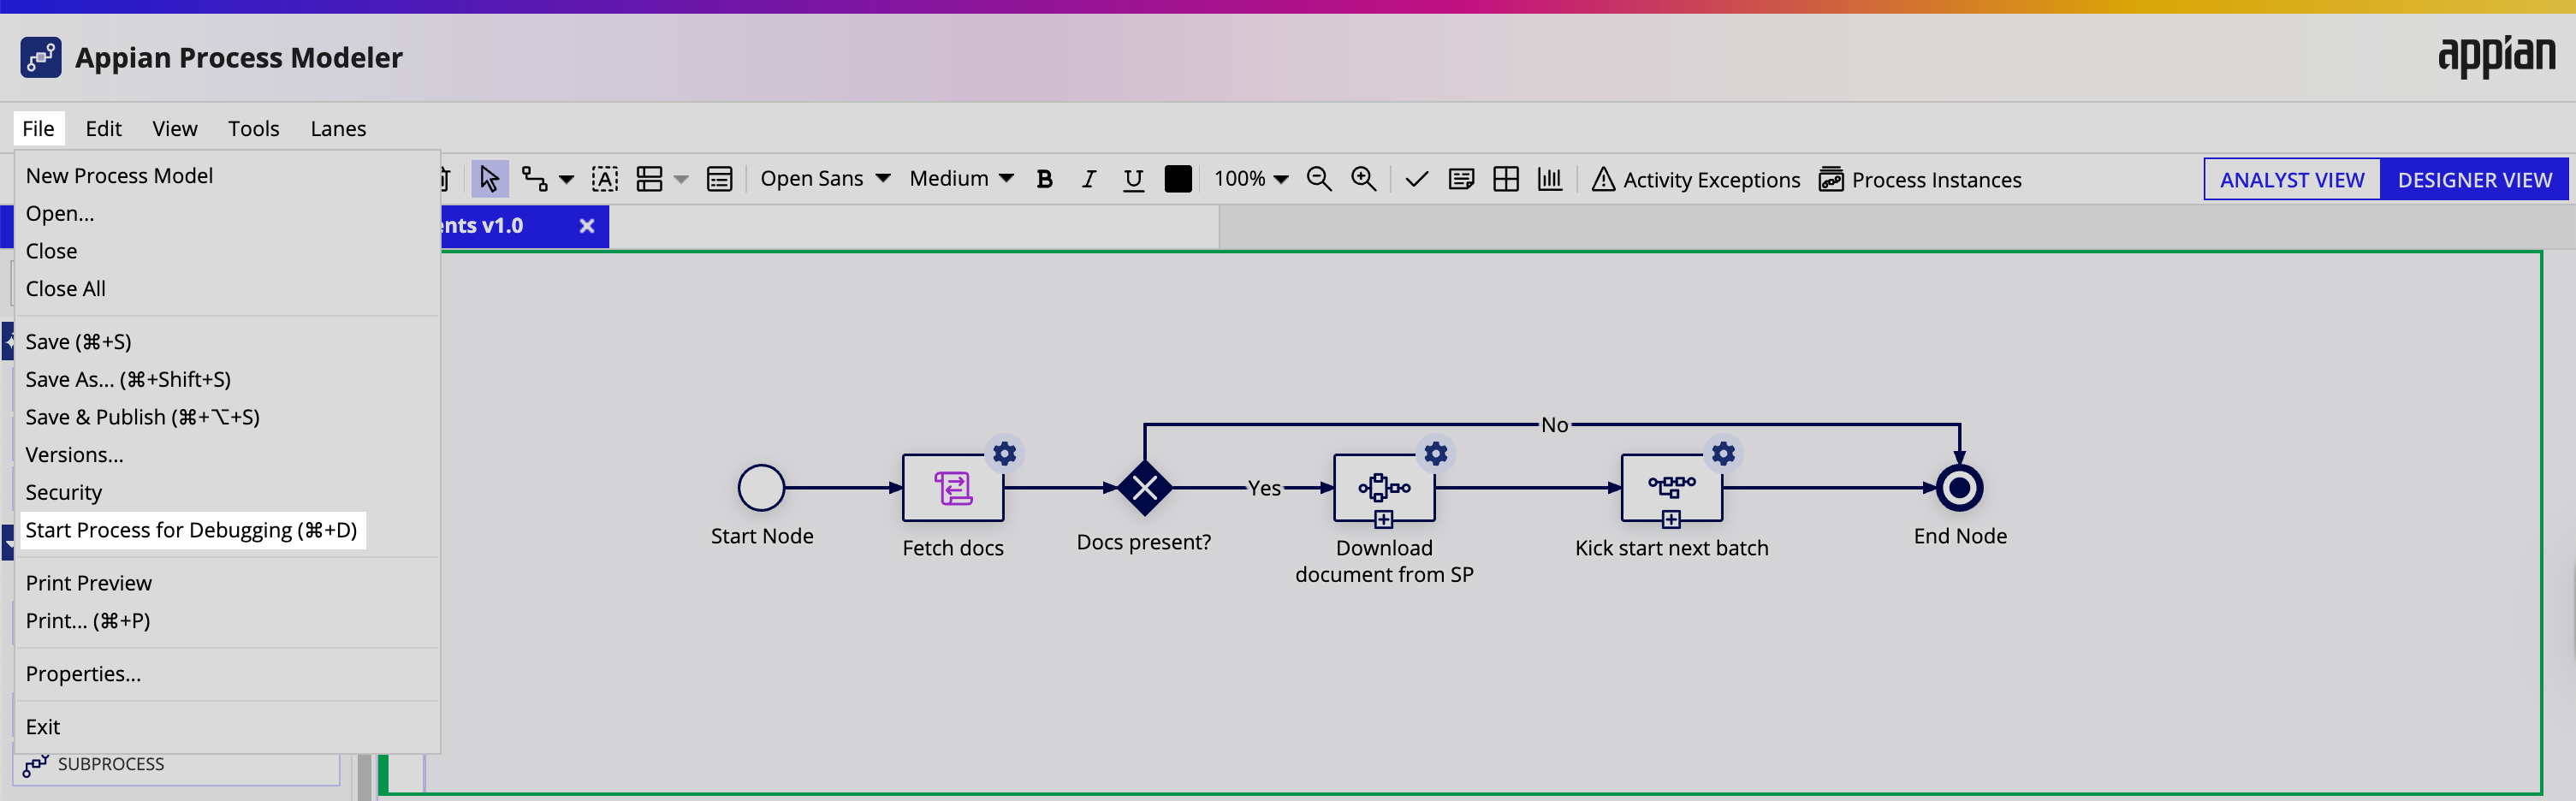Open the File menu

tap(39, 129)
